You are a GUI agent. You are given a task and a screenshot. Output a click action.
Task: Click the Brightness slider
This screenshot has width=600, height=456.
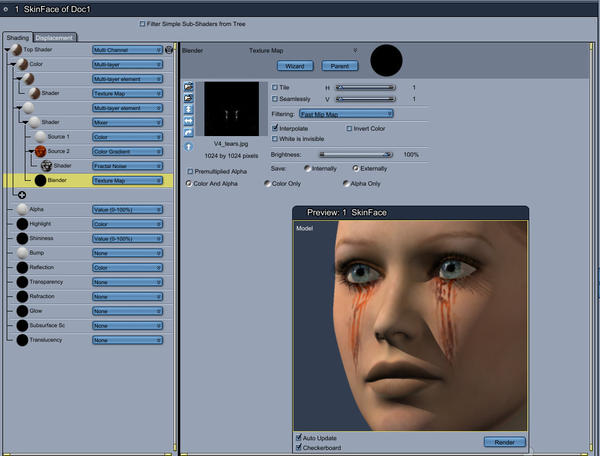coord(356,155)
